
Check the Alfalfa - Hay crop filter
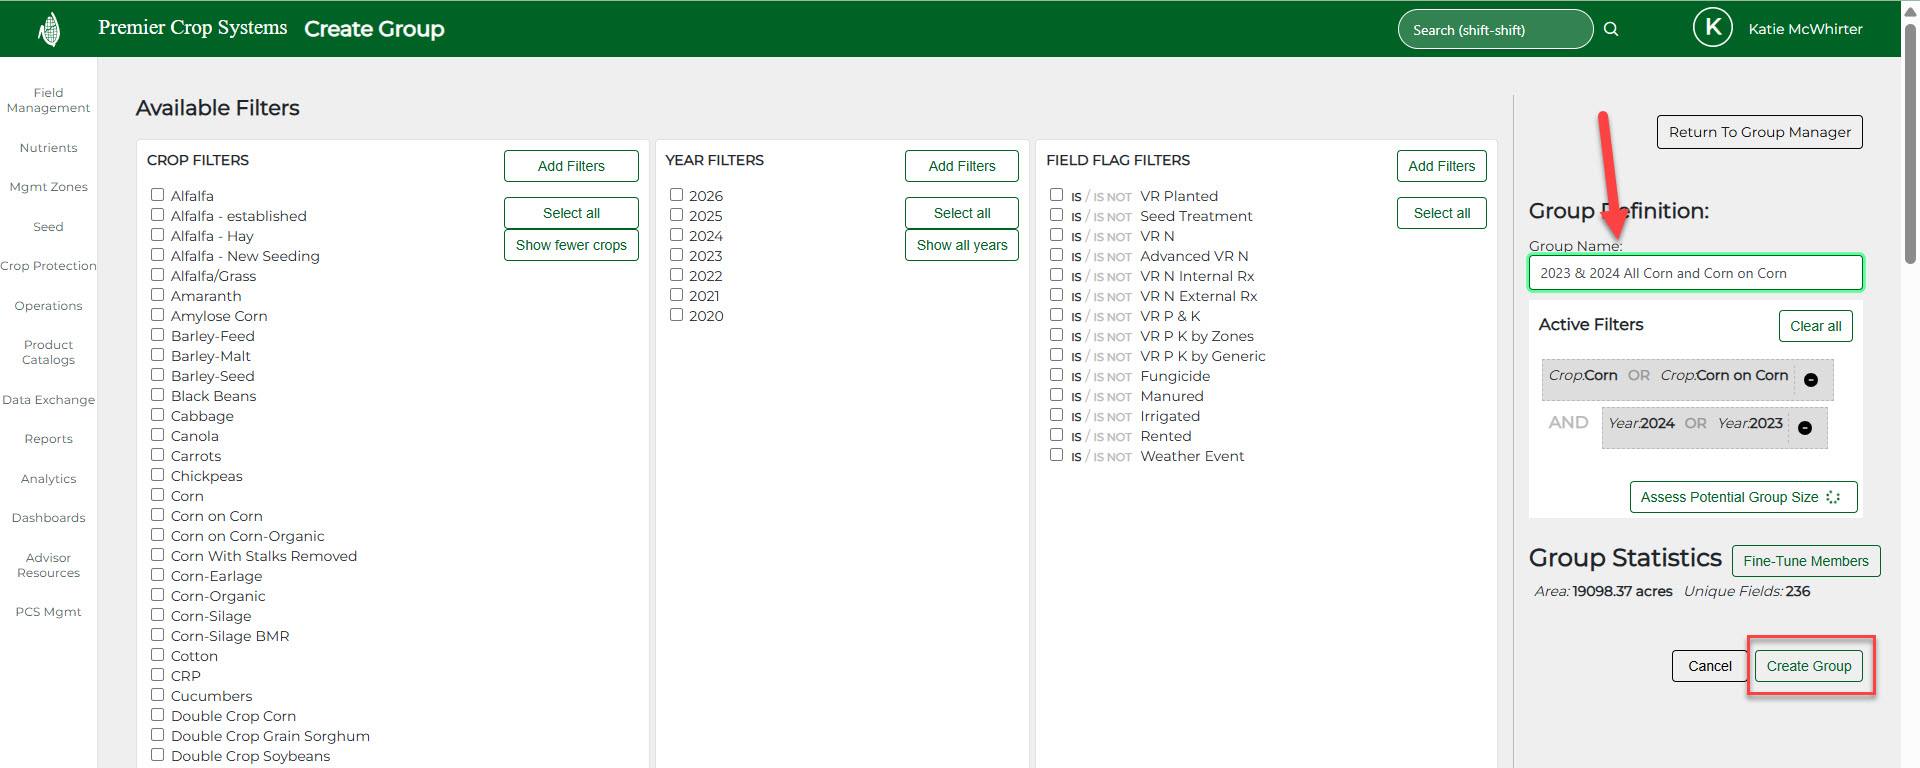(x=157, y=235)
